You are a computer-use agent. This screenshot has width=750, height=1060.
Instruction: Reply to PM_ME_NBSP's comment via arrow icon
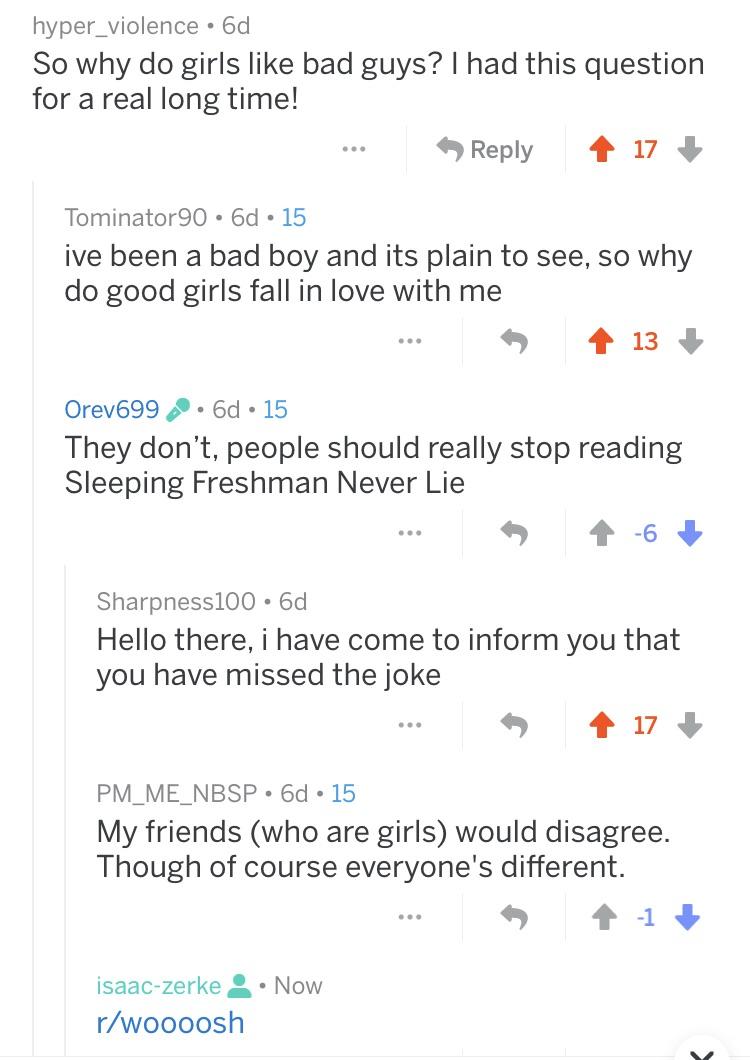click(514, 917)
